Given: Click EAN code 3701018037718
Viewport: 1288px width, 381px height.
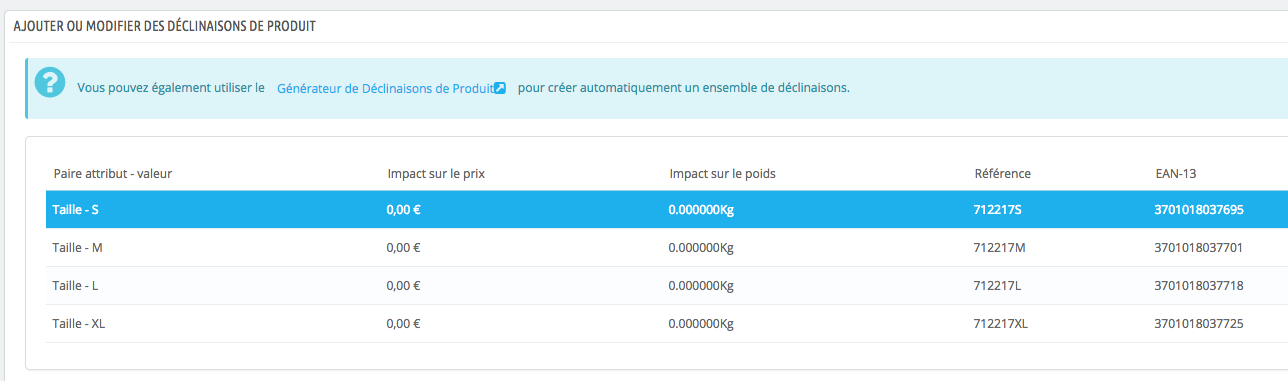Looking at the screenshot, I should pyautogui.click(x=1198, y=285).
